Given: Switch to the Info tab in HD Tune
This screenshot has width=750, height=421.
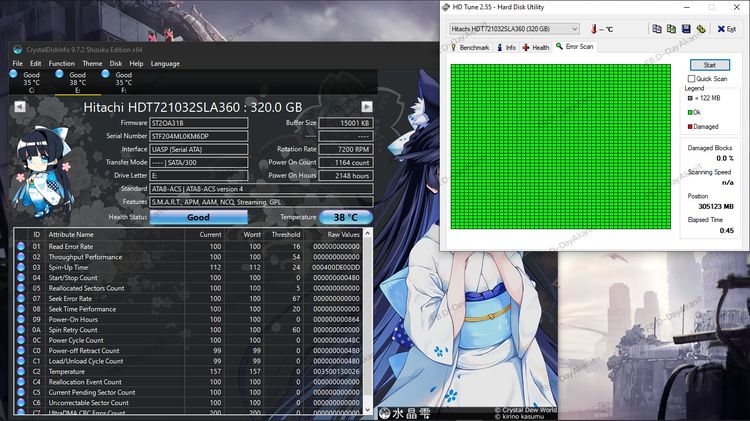Looking at the screenshot, I should [506, 47].
